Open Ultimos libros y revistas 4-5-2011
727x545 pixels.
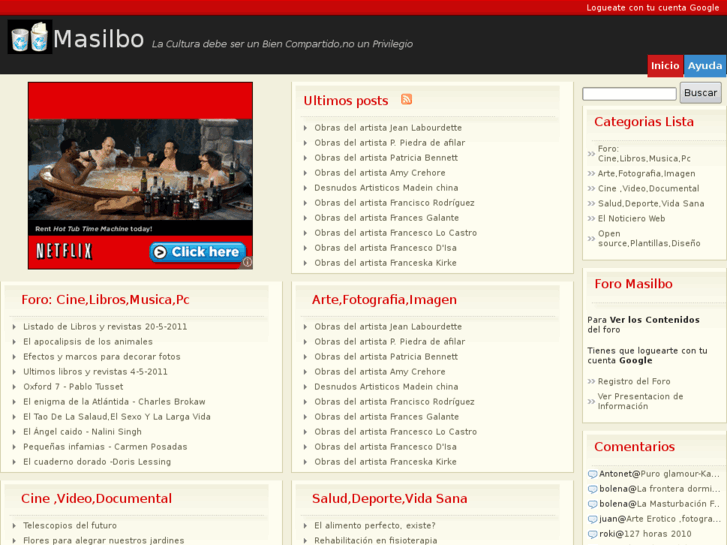point(95,372)
